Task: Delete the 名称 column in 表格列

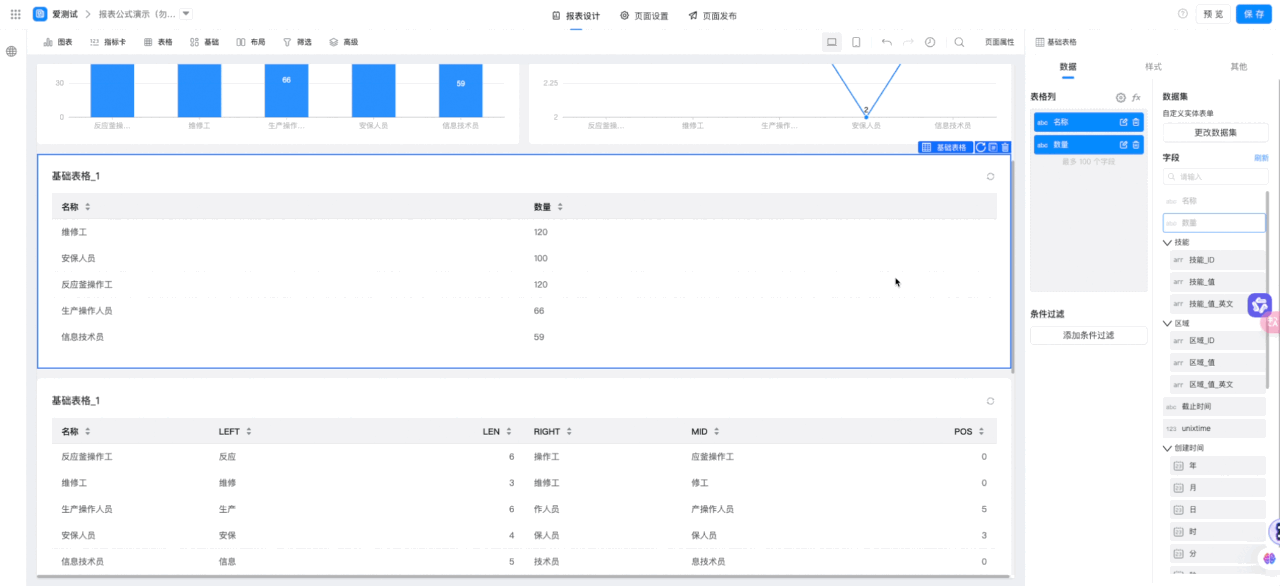Action: click(1136, 122)
